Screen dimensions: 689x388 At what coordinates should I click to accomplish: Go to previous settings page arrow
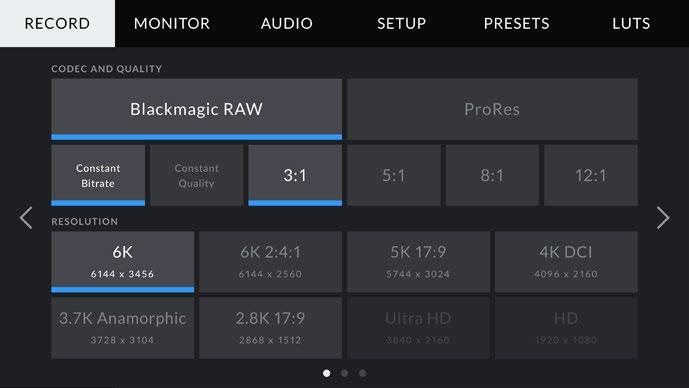(x=26, y=218)
